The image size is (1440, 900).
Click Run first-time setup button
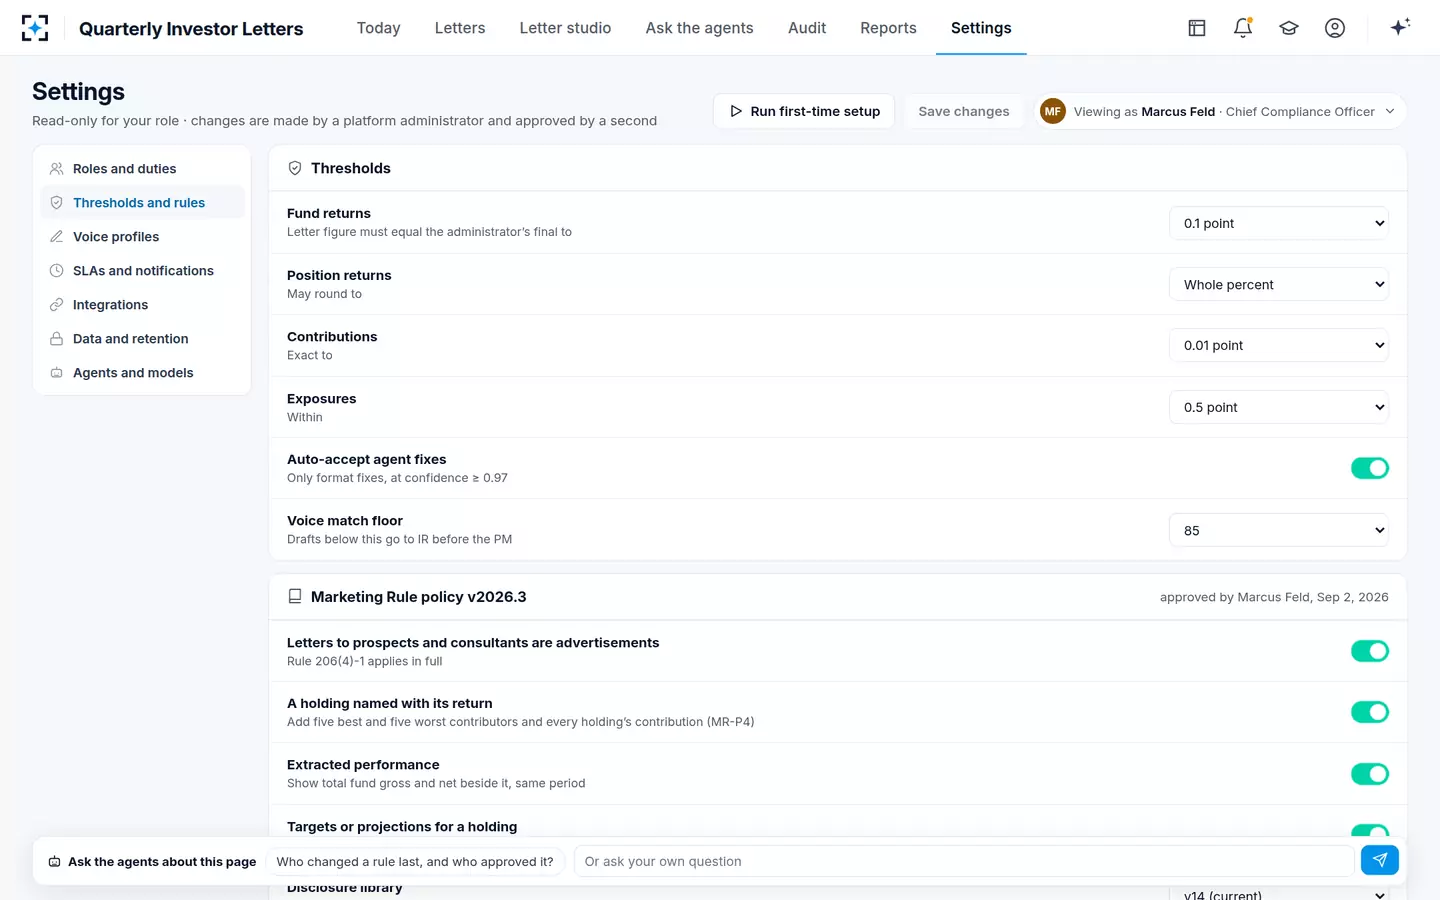[804, 111]
